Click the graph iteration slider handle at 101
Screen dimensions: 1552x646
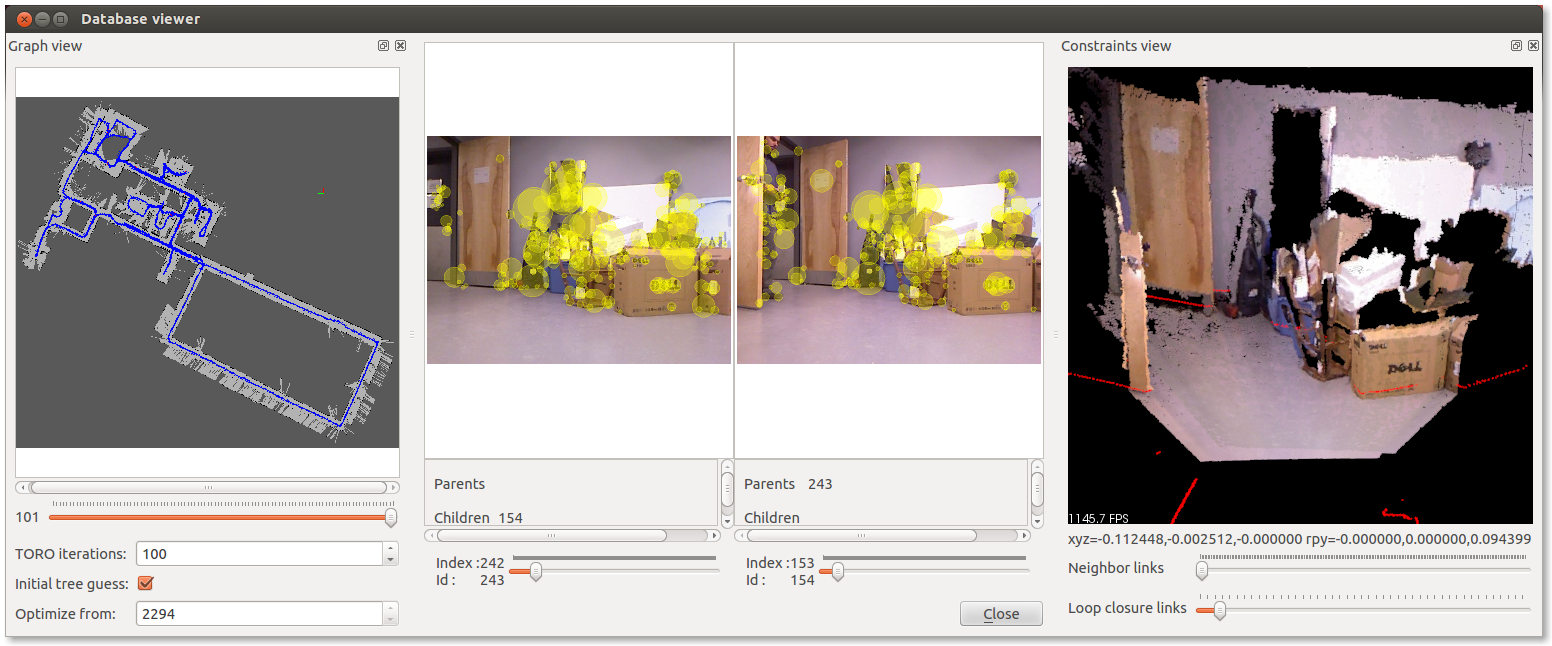point(391,517)
